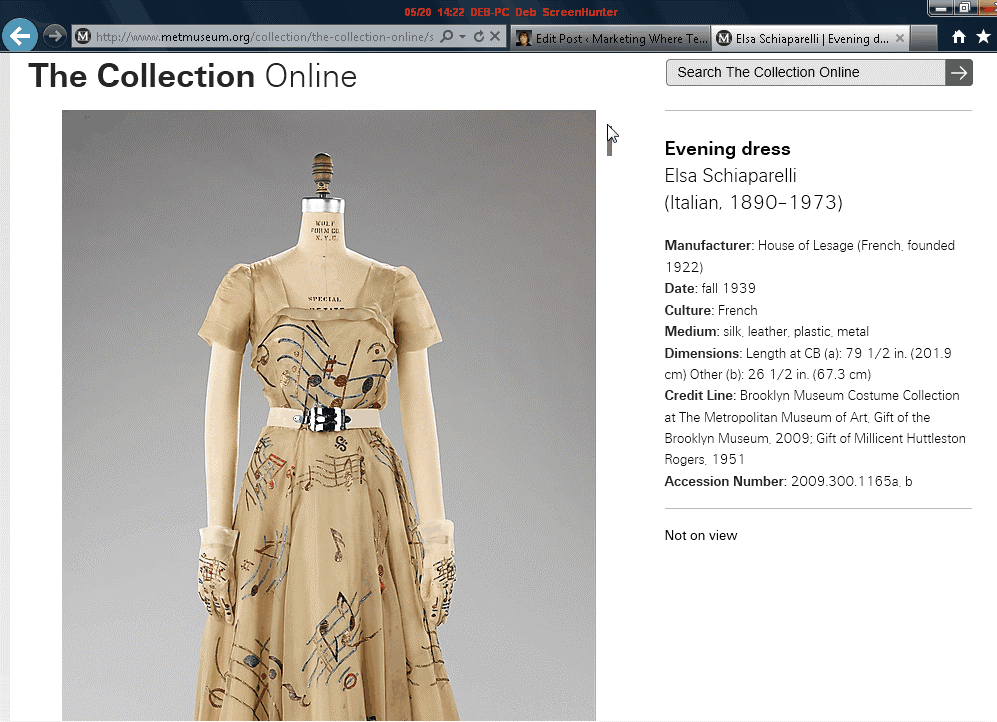This screenshot has height=722, width=997.
Task: Go to the browser Home page icon
Action: [959, 37]
